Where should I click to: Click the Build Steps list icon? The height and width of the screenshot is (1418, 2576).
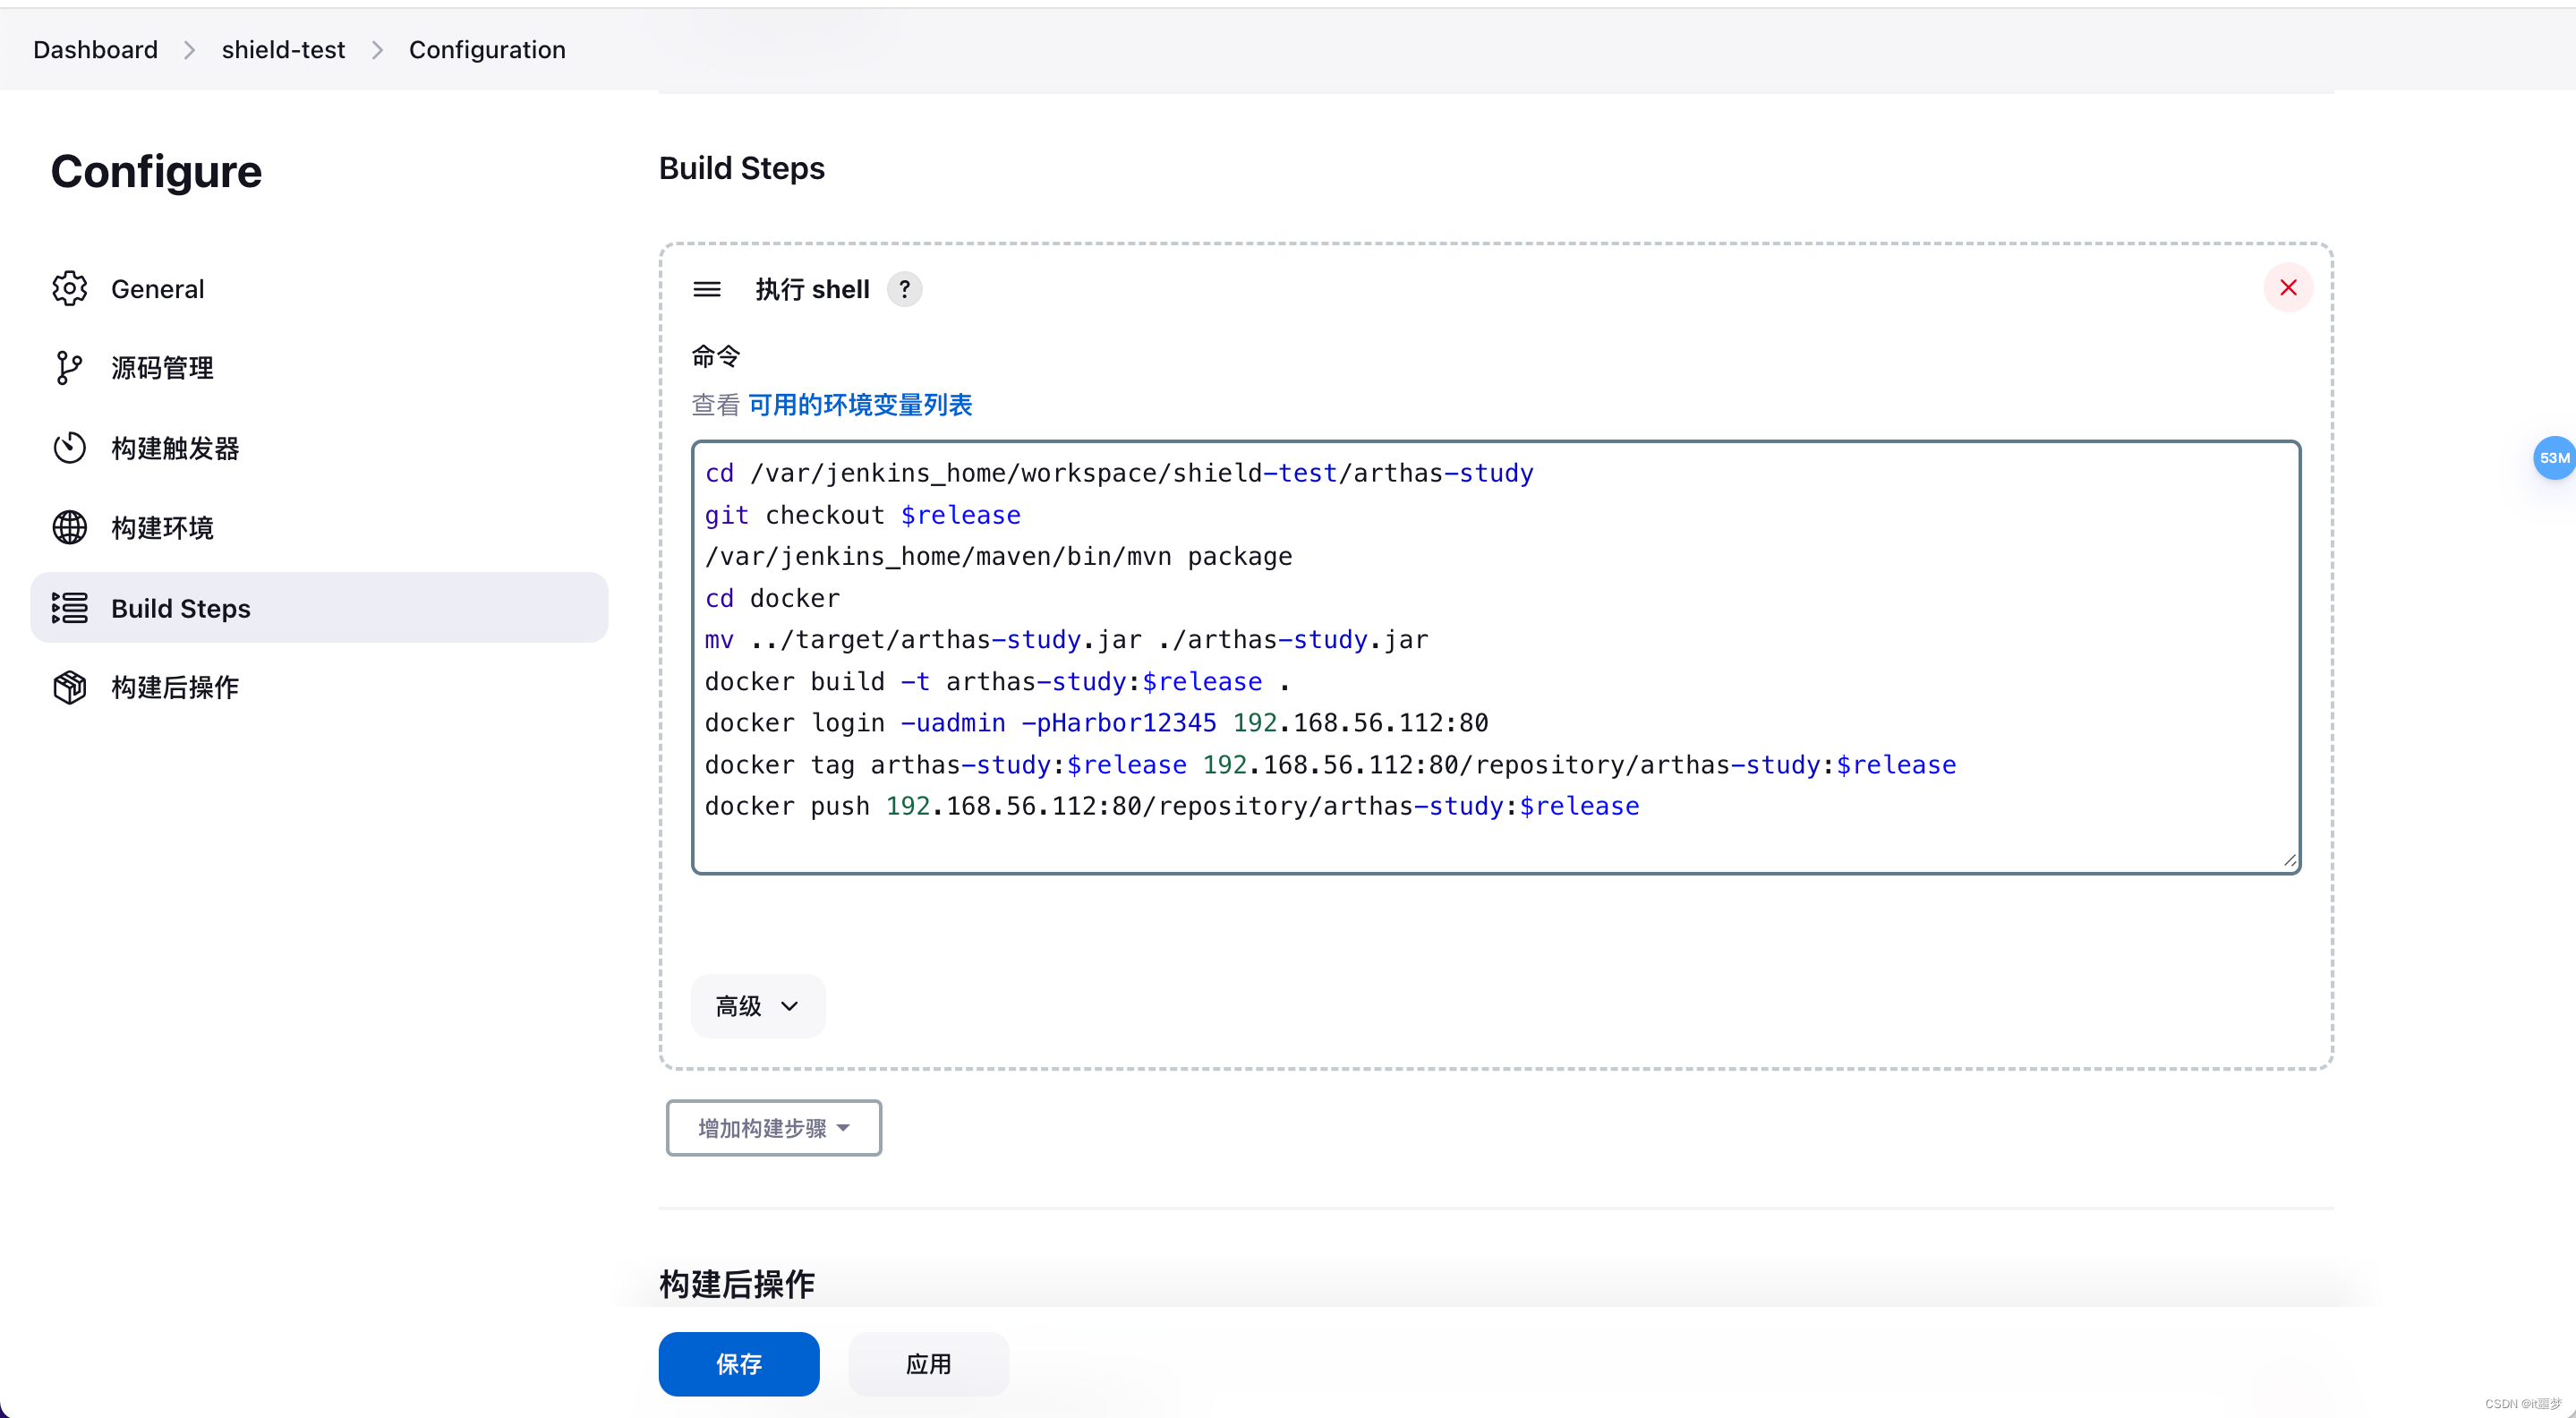coord(69,608)
